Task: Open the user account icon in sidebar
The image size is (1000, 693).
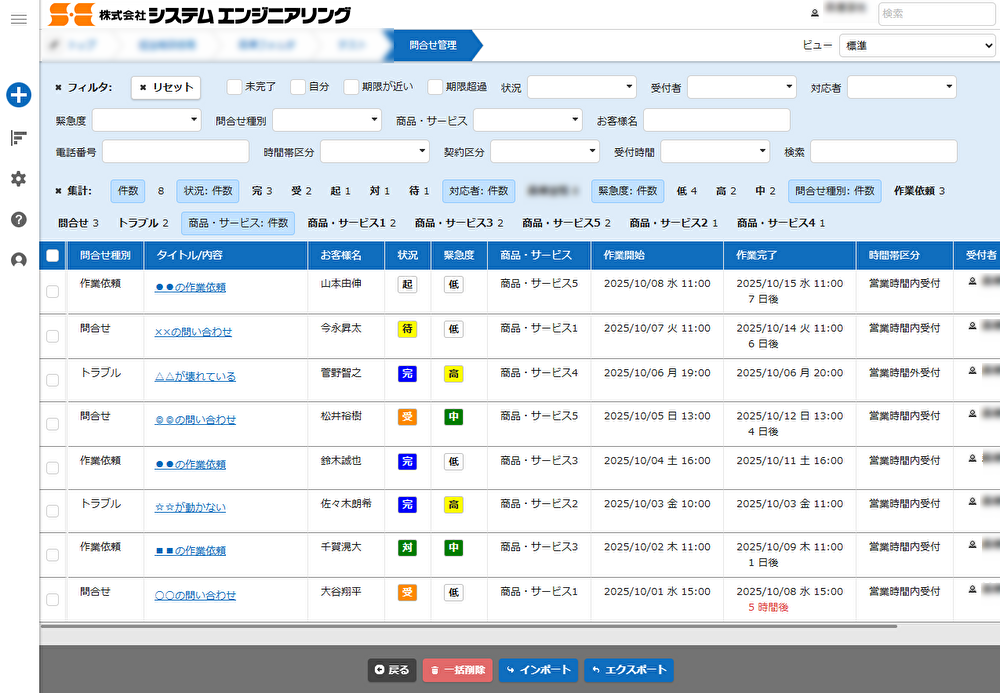Action: [x=18, y=260]
